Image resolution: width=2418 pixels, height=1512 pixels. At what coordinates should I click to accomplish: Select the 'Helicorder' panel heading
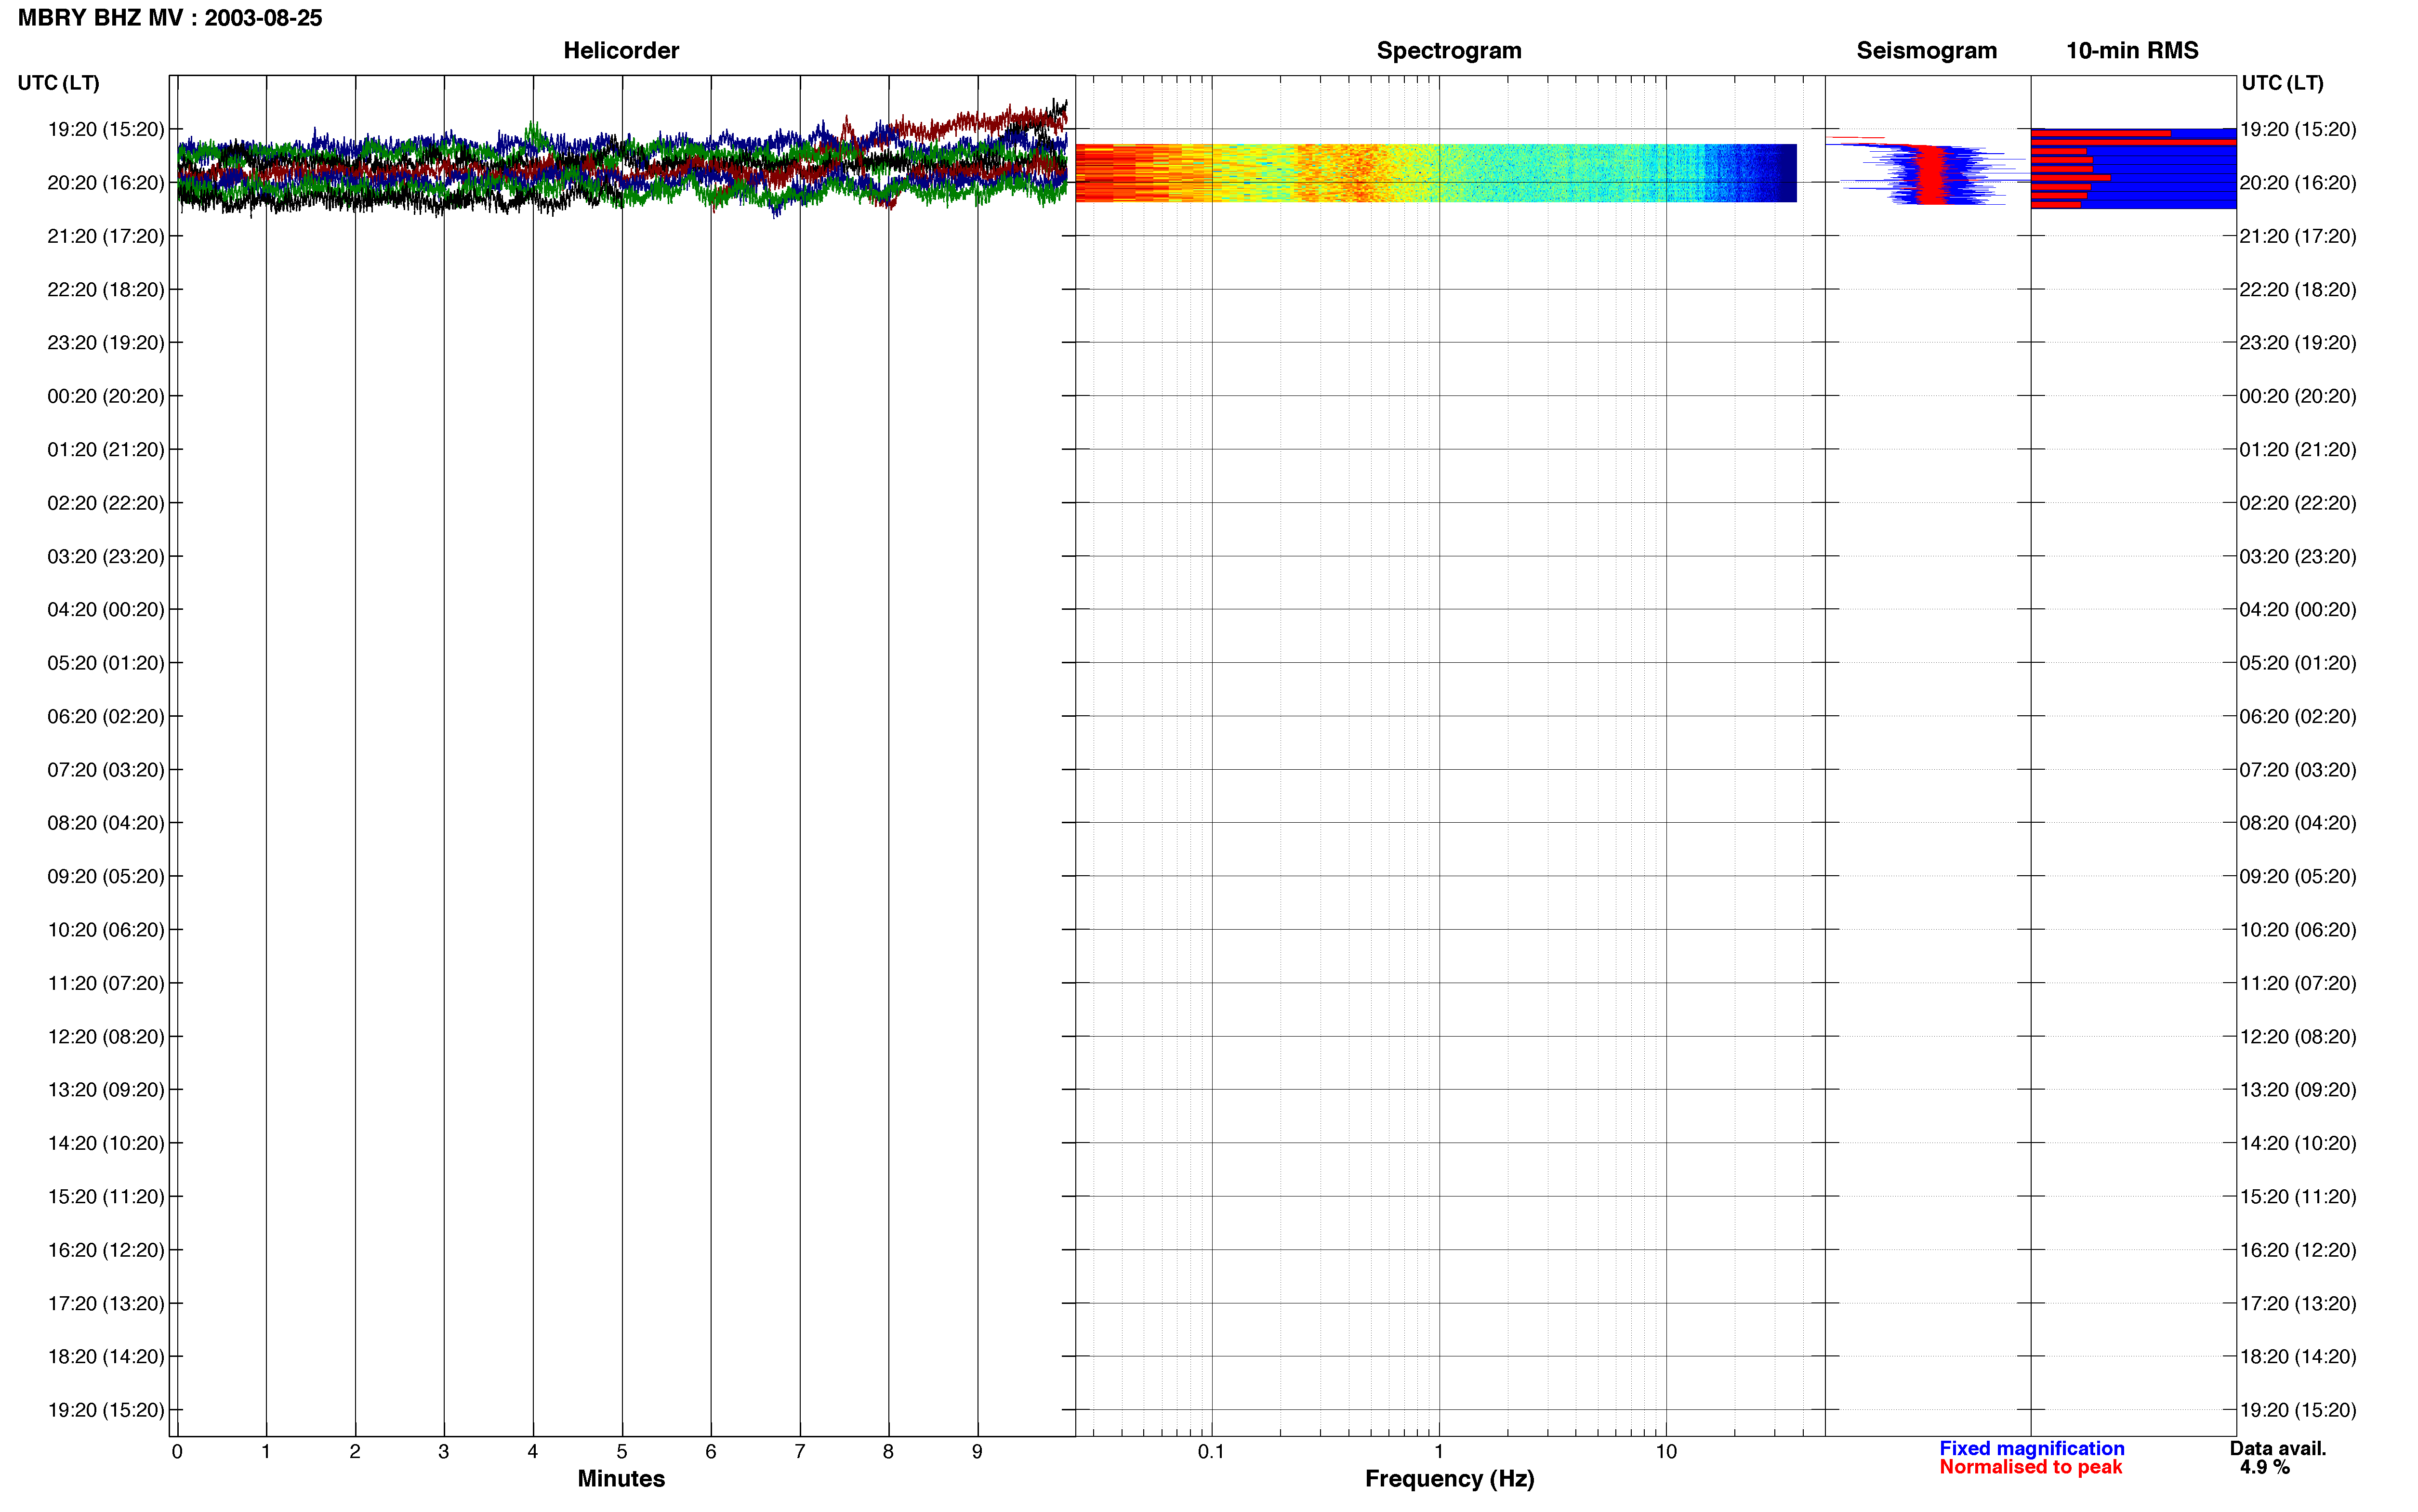point(621,50)
